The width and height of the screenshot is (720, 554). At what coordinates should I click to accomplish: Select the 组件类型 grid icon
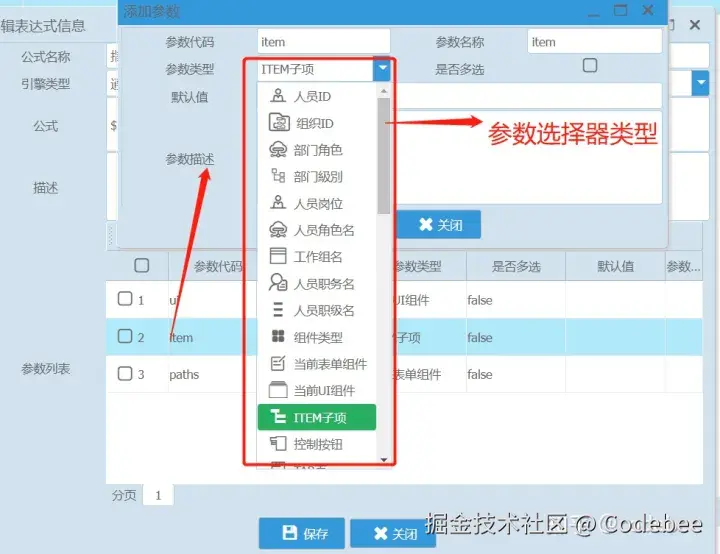coord(278,336)
